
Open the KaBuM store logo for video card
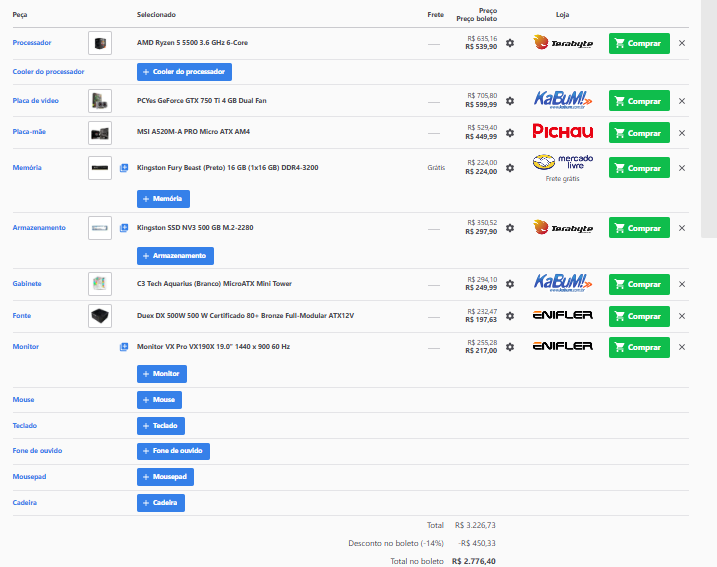(563, 100)
